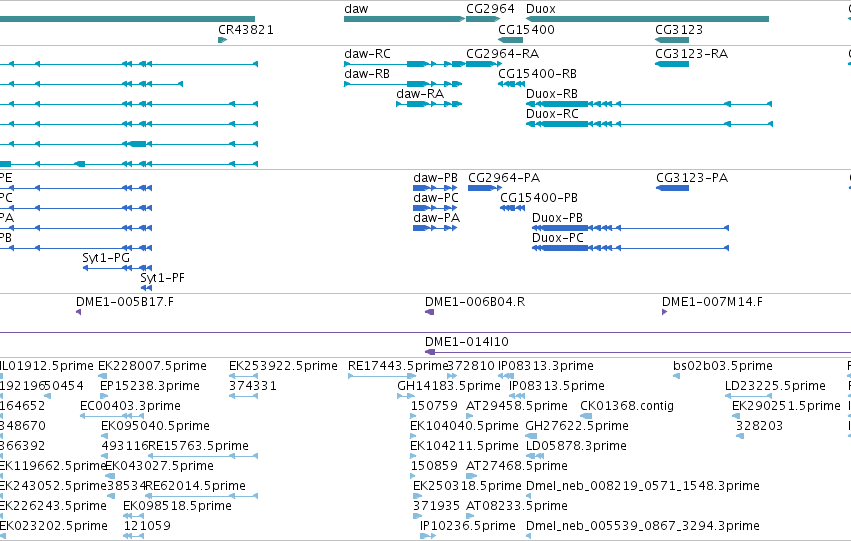Image resolution: width=851 pixels, height=541 pixels.
Task: Select EST EK098518.5prime
Action: [x=134, y=517]
